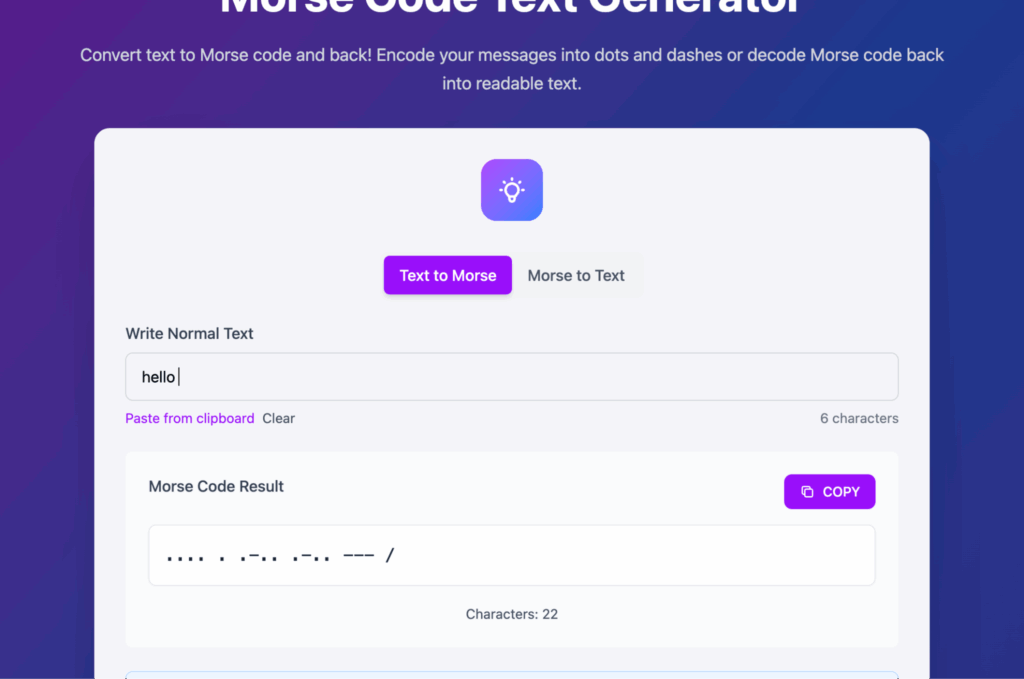Click the three-dash Morse letter O
The width and height of the screenshot is (1024, 679).
coord(358,555)
